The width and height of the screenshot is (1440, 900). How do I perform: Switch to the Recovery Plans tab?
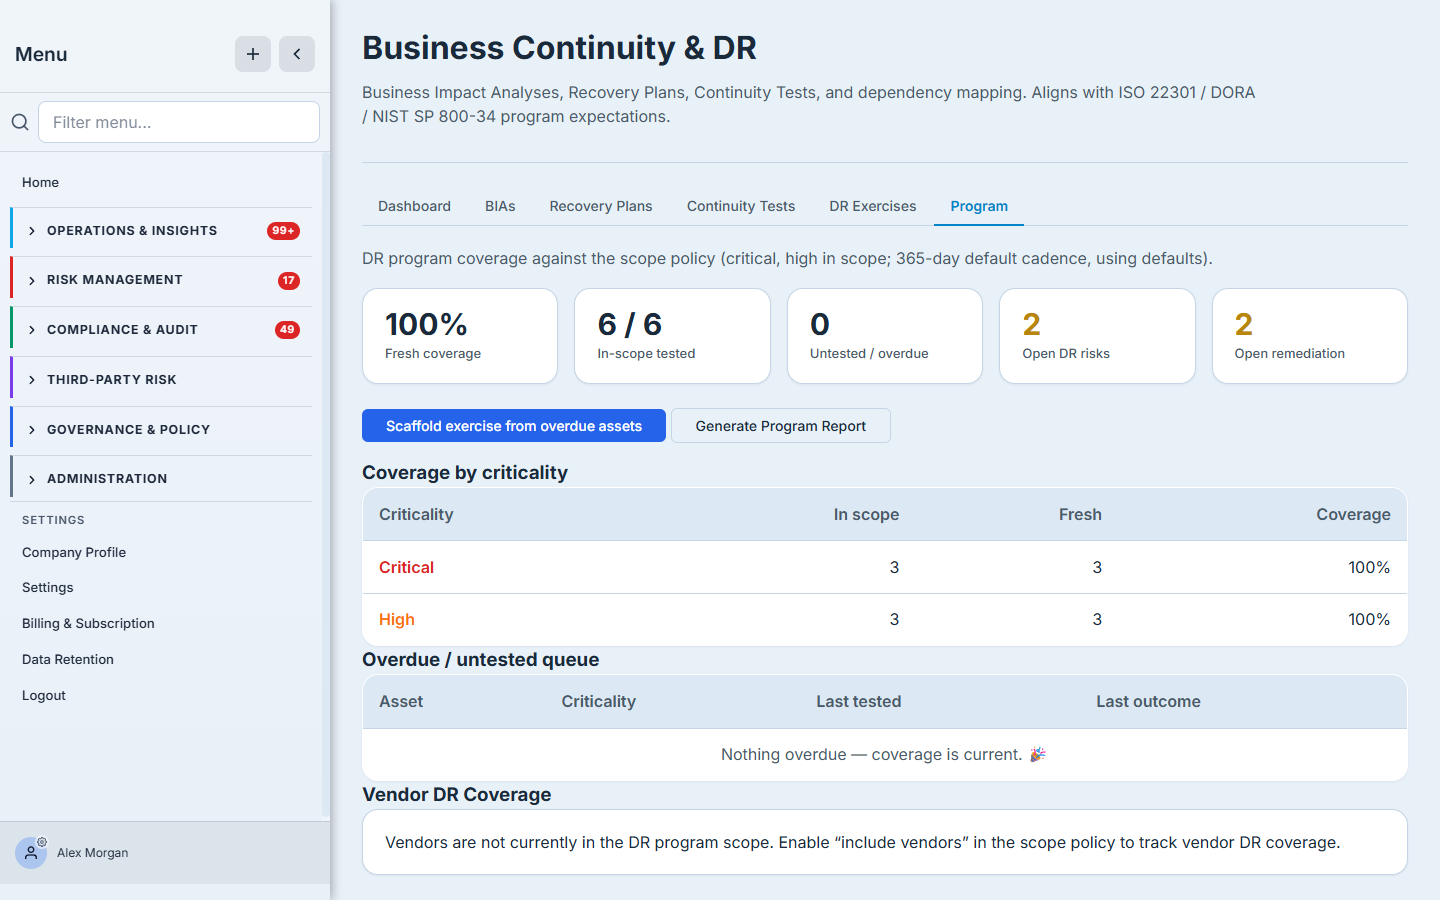pyautogui.click(x=601, y=206)
